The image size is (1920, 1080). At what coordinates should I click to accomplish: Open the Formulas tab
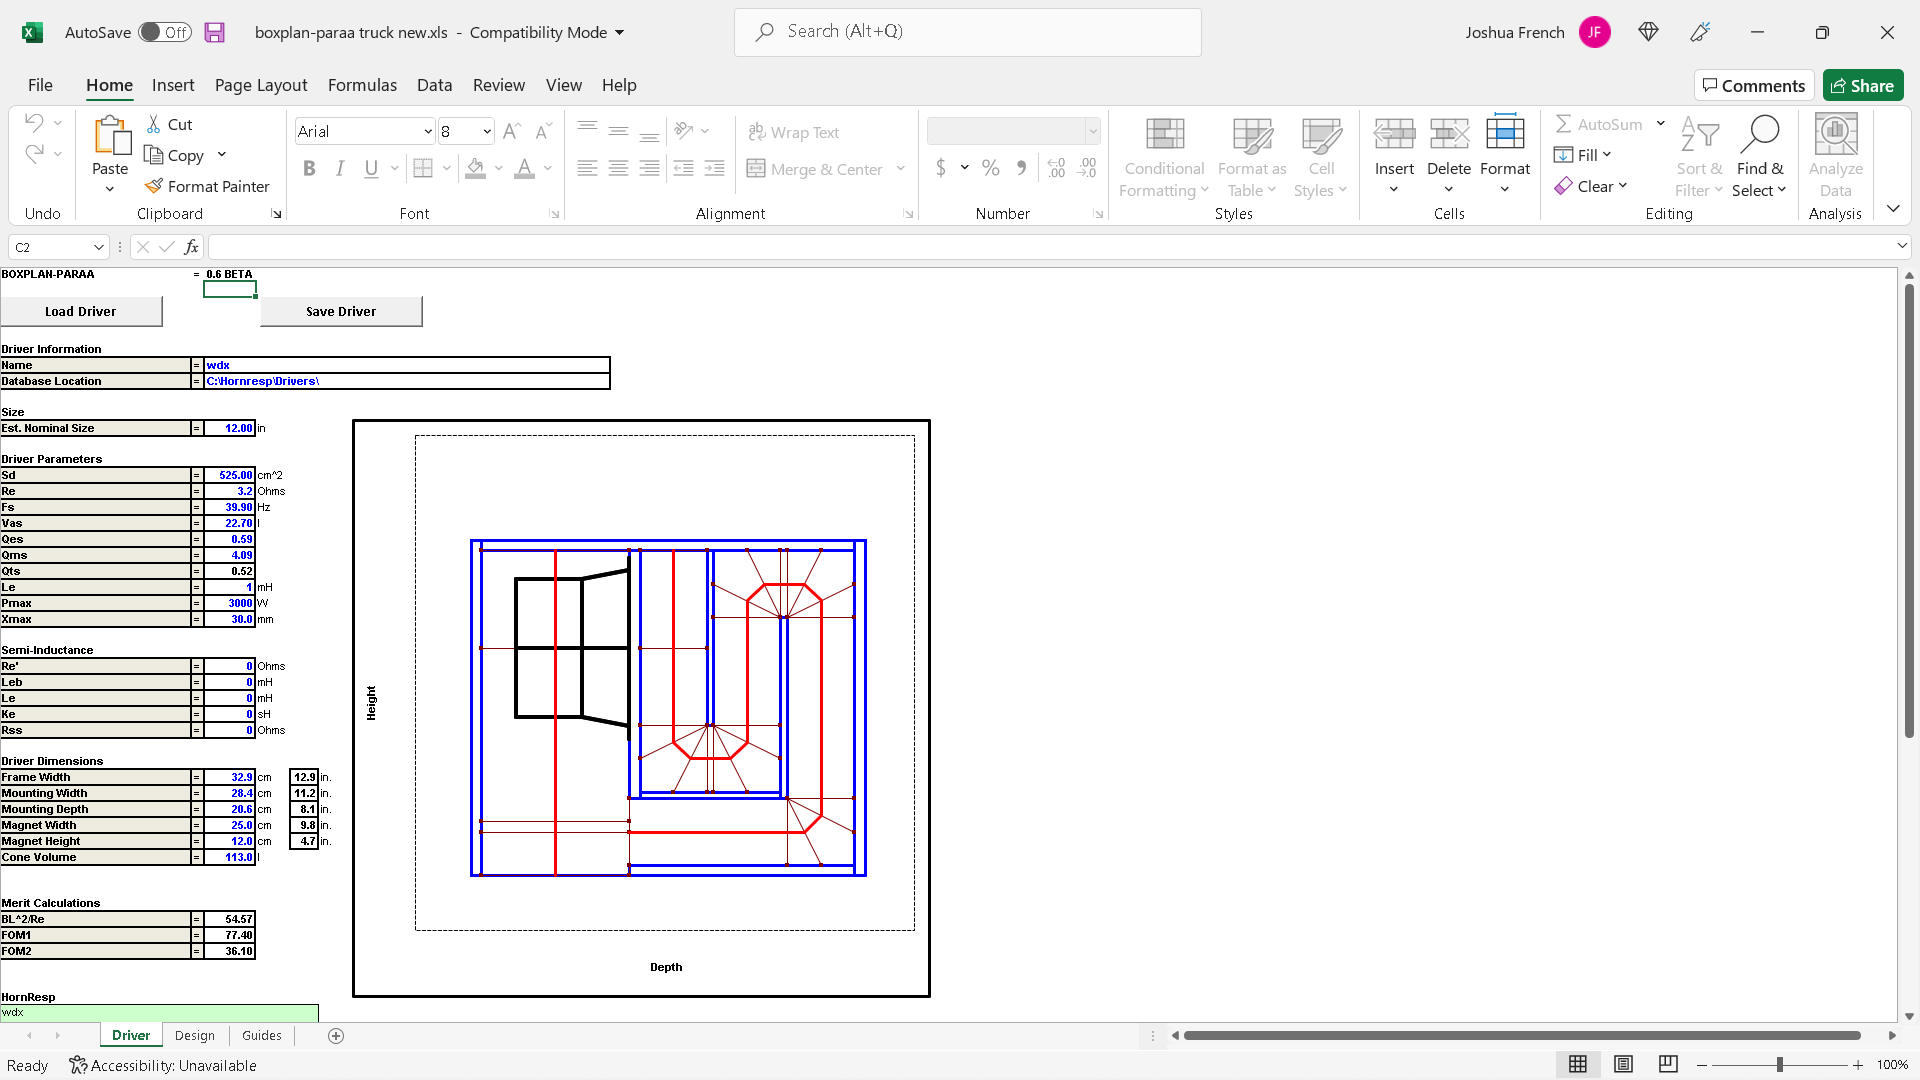click(x=362, y=85)
